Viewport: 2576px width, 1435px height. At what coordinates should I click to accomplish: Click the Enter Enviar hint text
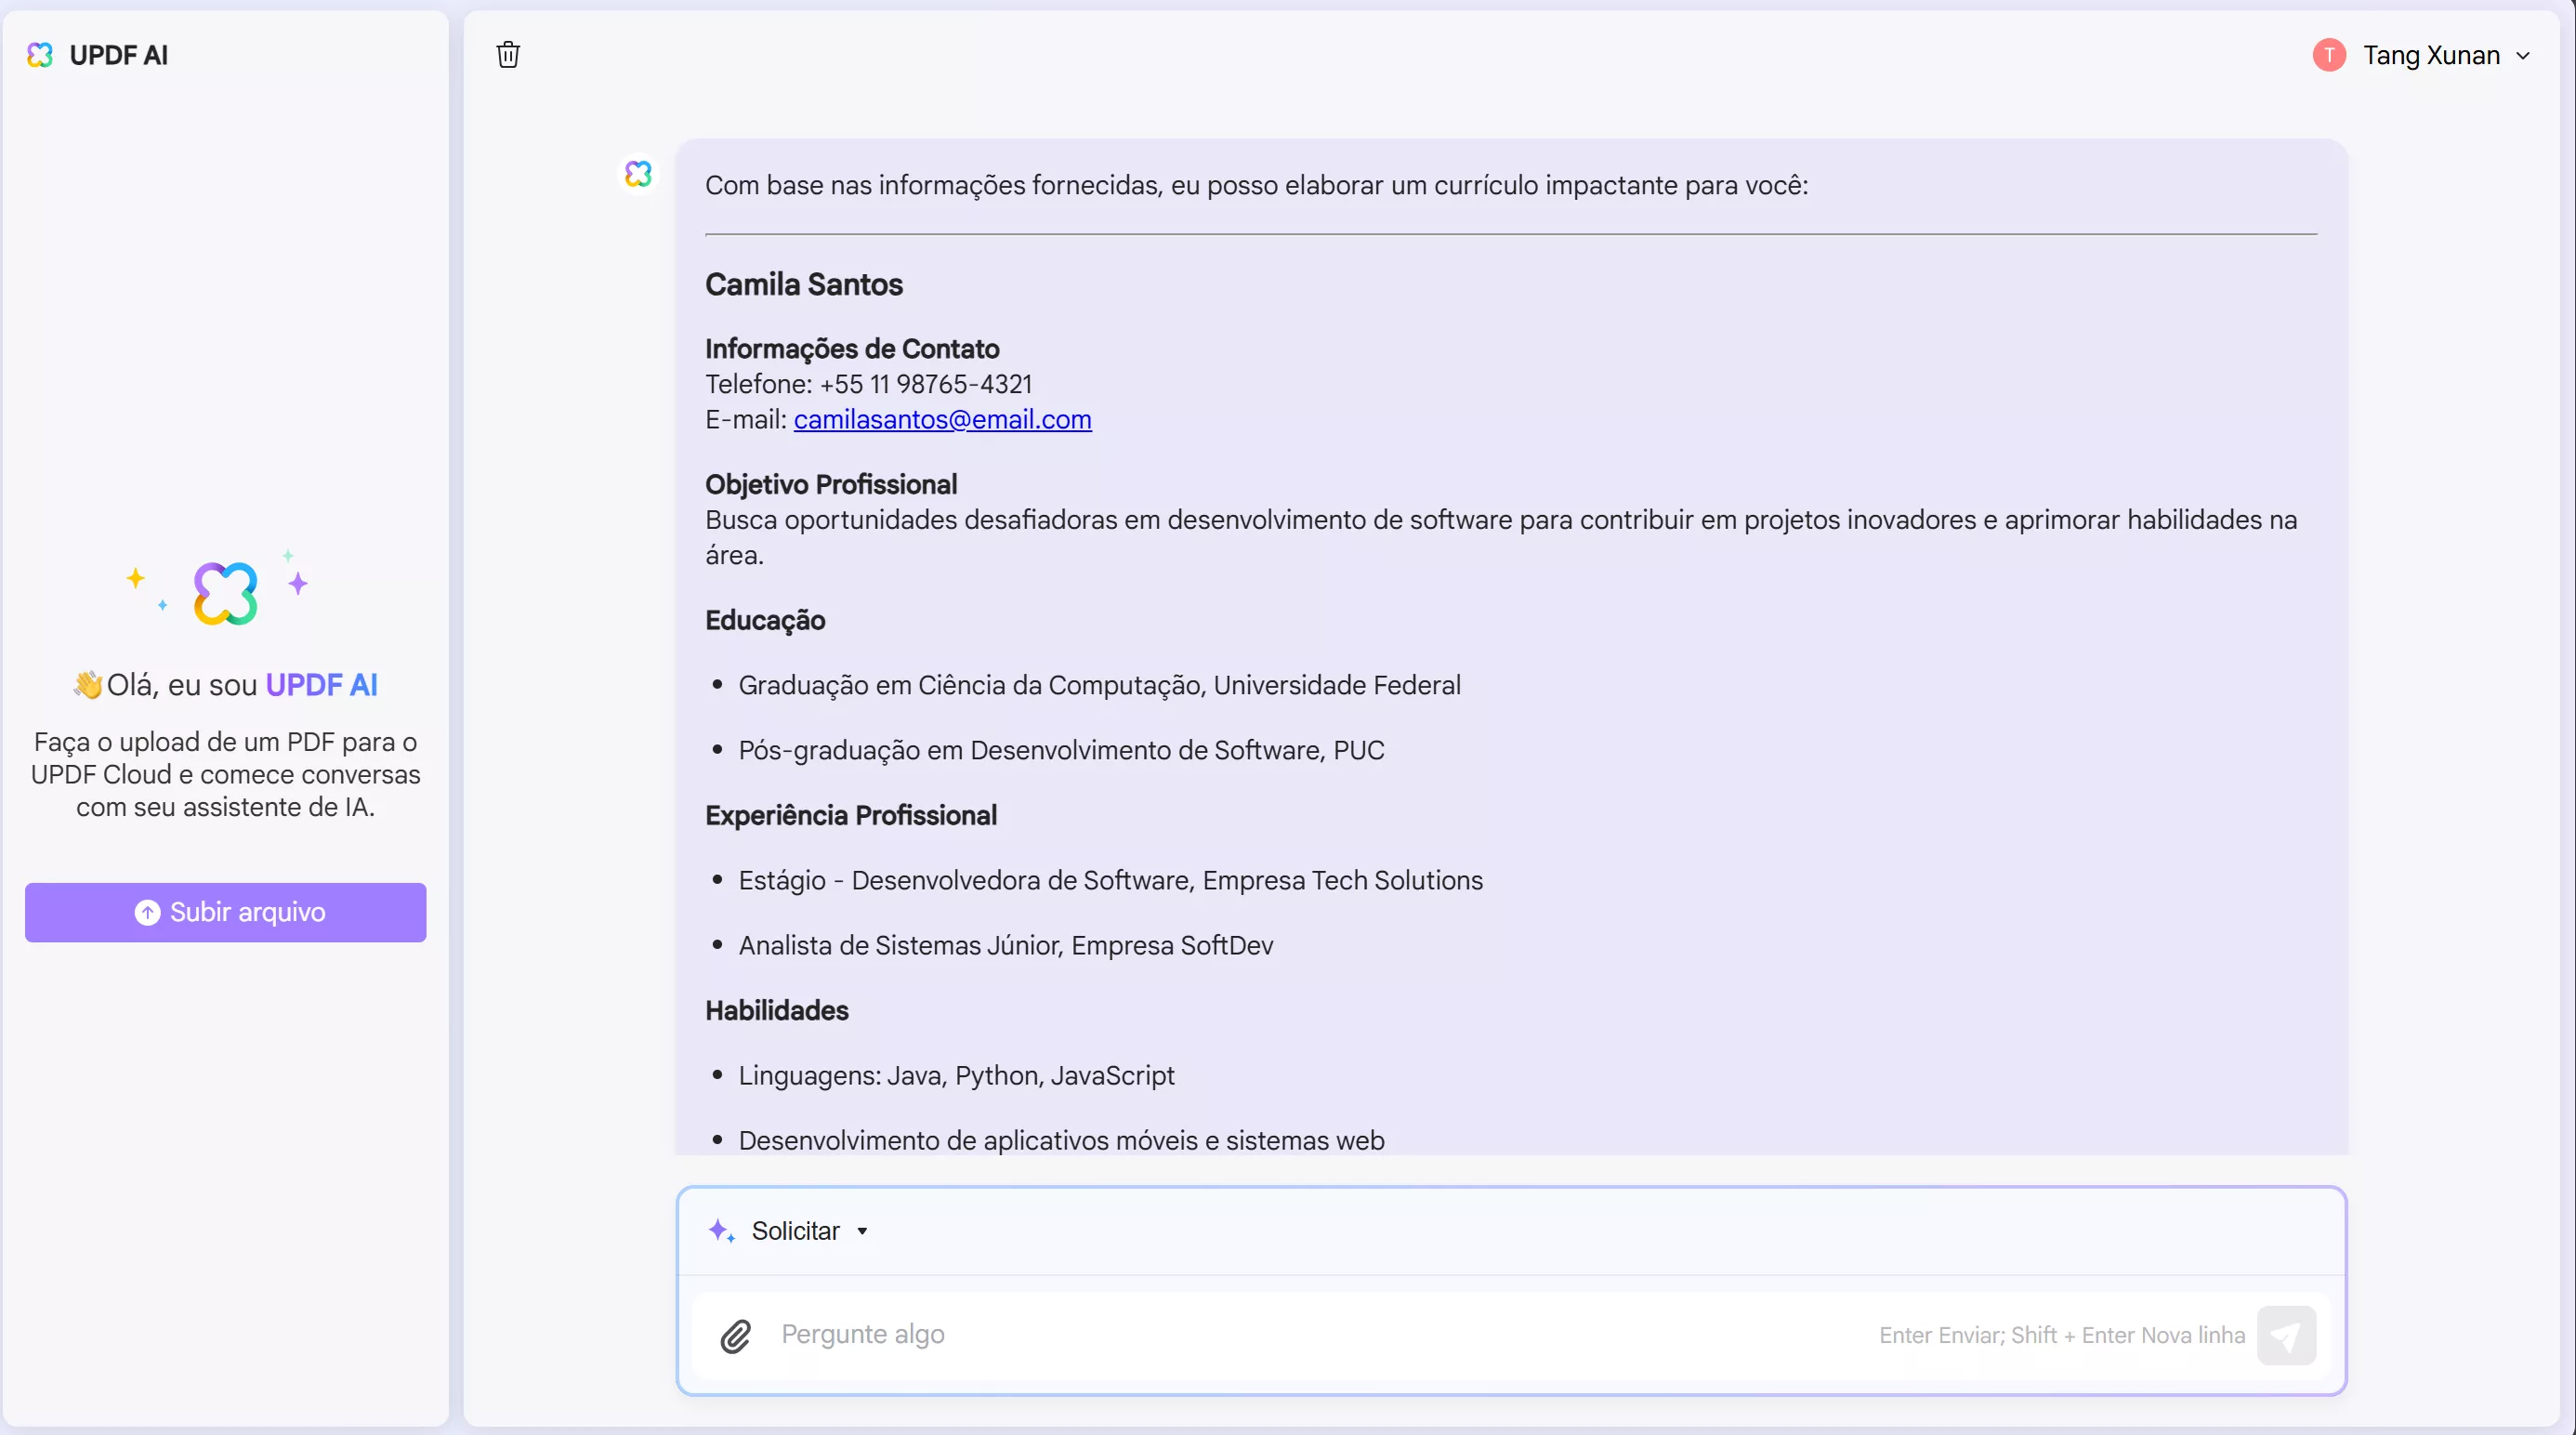coord(2061,1335)
